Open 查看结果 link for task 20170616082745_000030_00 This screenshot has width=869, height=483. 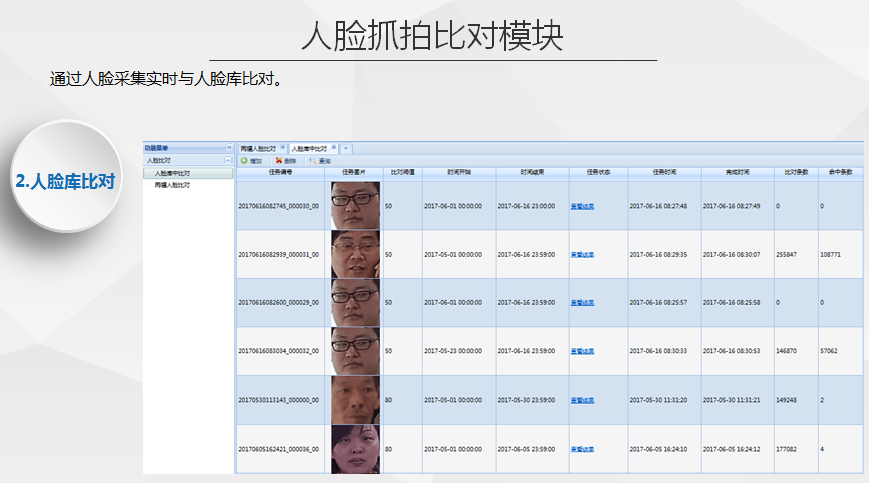(582, 206)
